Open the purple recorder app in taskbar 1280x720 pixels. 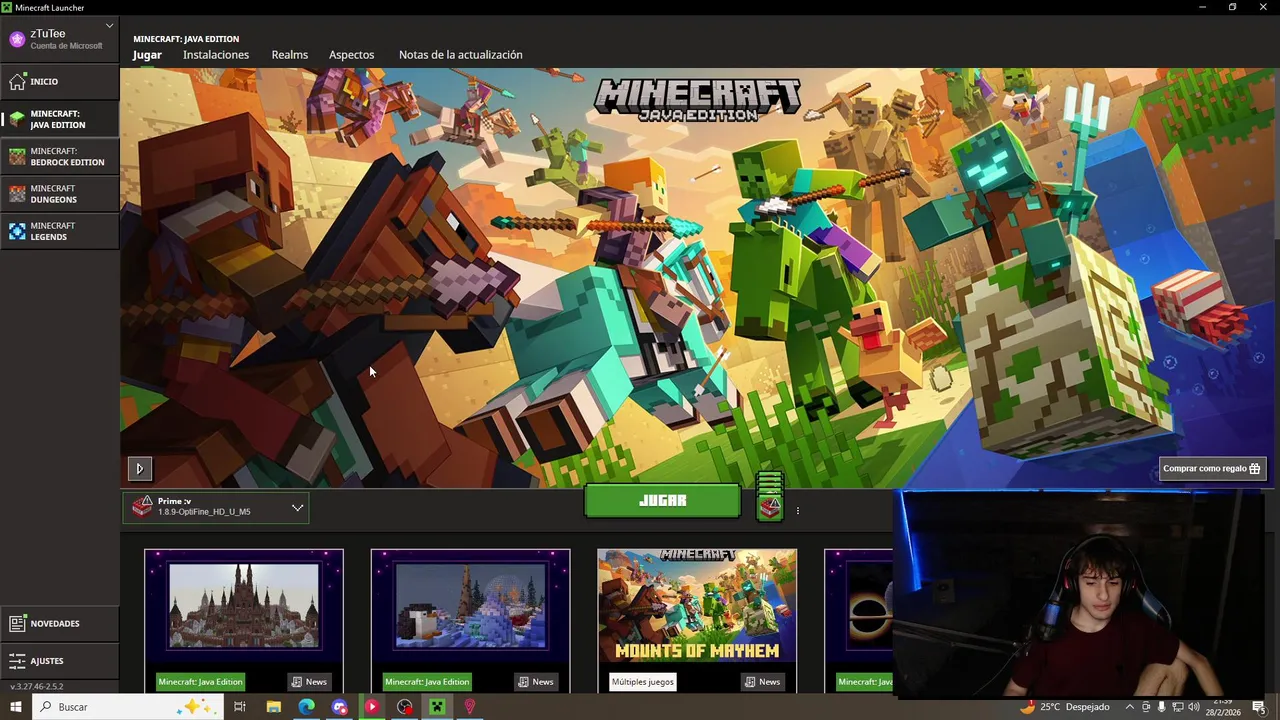point(339,707)
